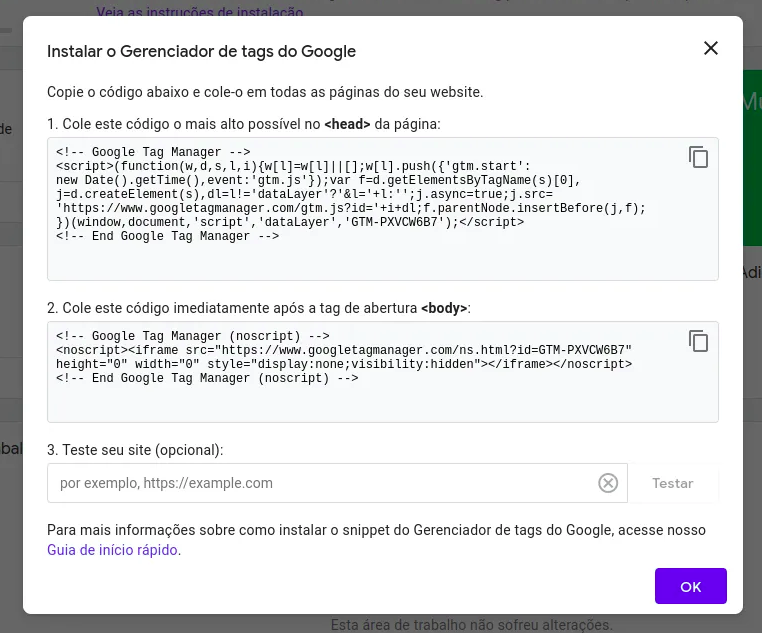Clear the test site URL field
Image resolution: width=762 pixels, height=633 pixels.
tap(608, 483)
